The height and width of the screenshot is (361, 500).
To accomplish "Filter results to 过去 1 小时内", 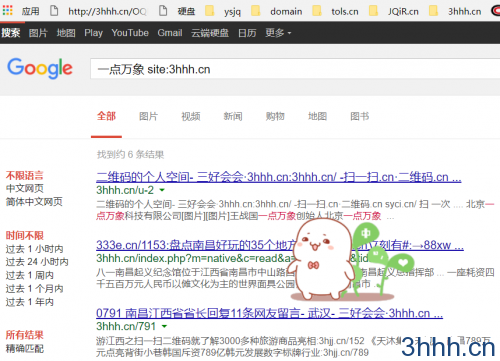I will 34,249.
